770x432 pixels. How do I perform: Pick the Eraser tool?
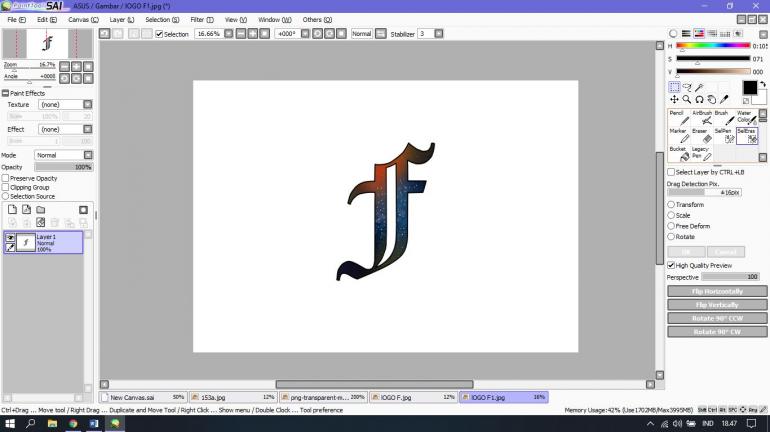point(701,136)
